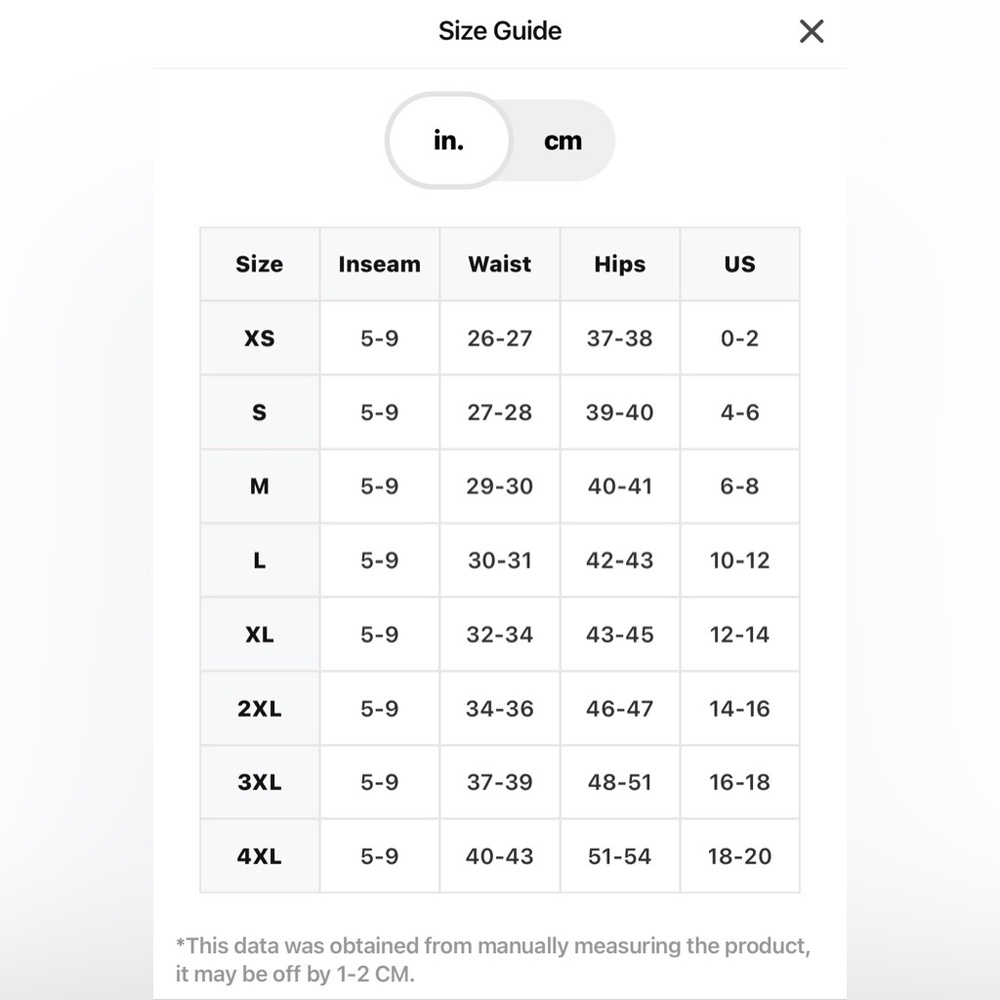Select the L size row label
The height and width of the screenshot is (1000, 1000).
(x=259, y=560)
